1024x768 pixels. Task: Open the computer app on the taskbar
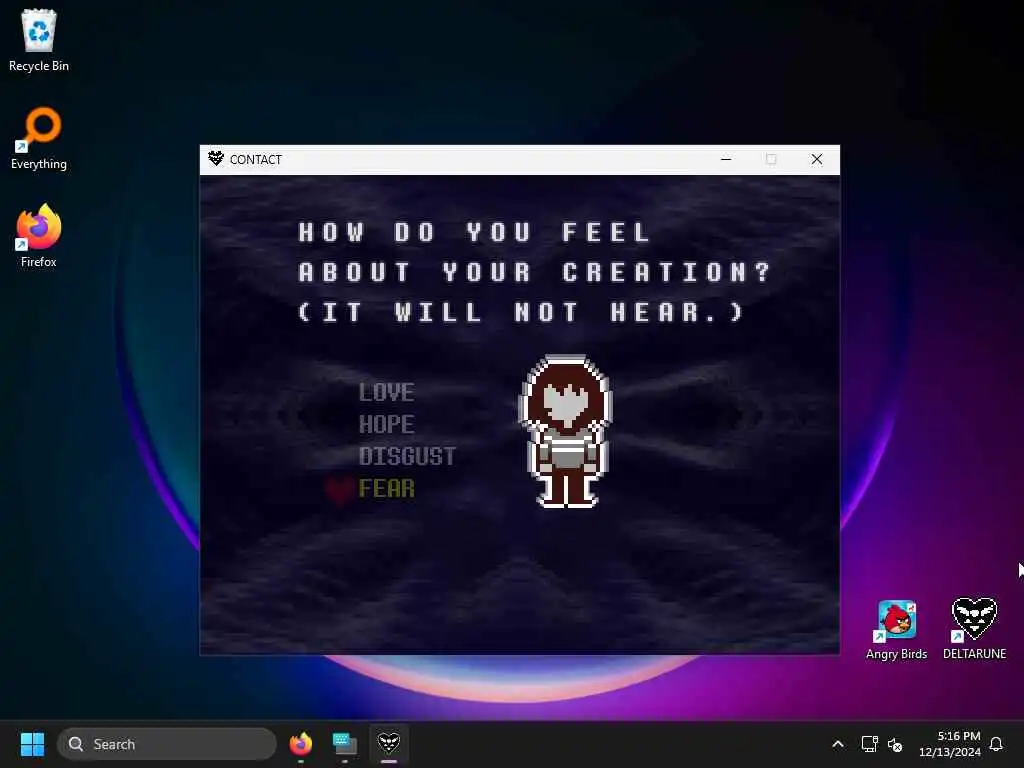tap(344, 744)
